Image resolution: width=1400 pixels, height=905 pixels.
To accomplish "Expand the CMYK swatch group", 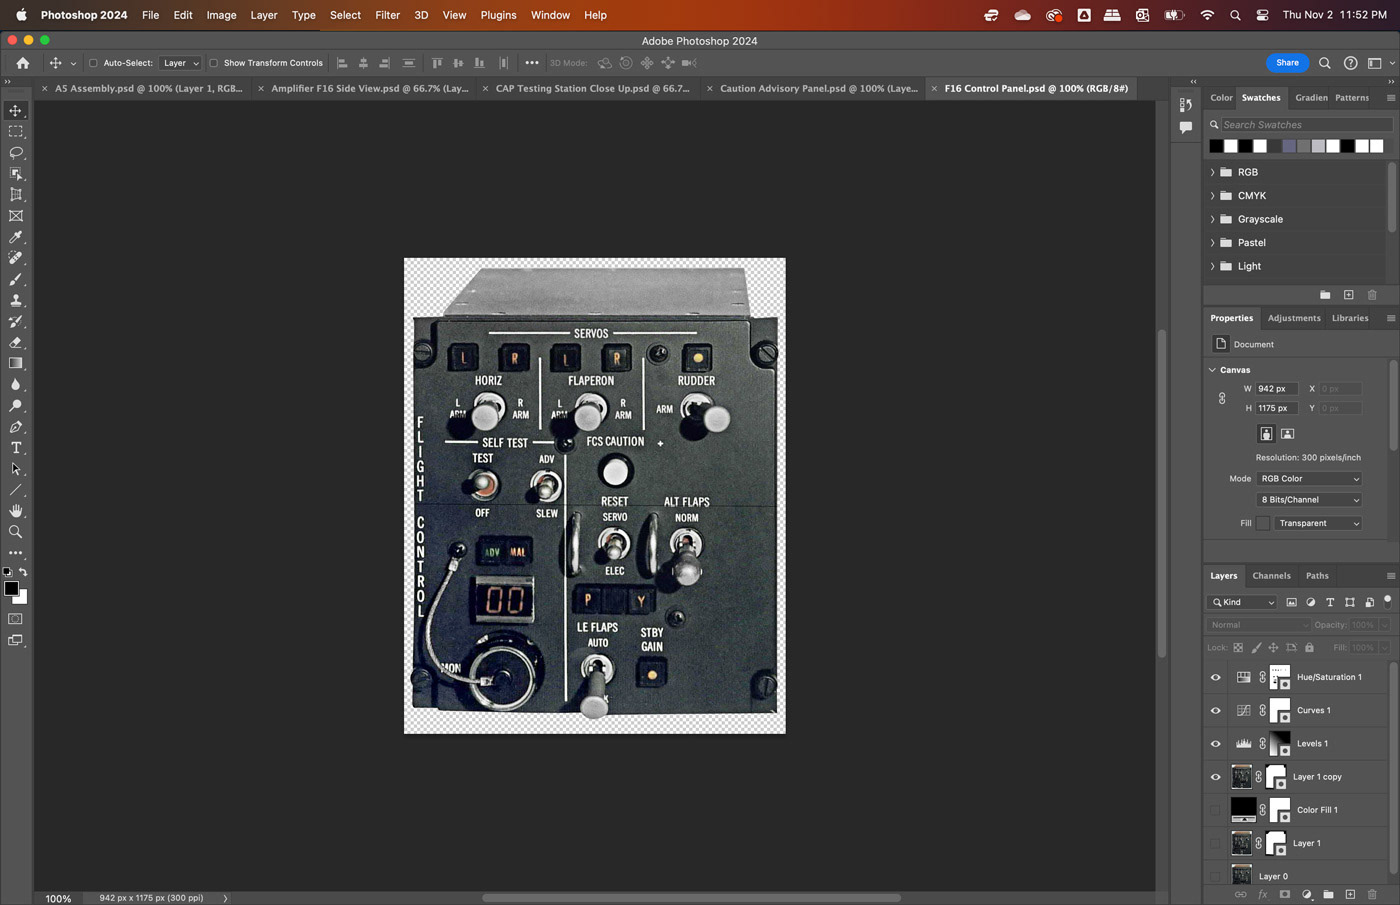I will tap(1213, 196).
